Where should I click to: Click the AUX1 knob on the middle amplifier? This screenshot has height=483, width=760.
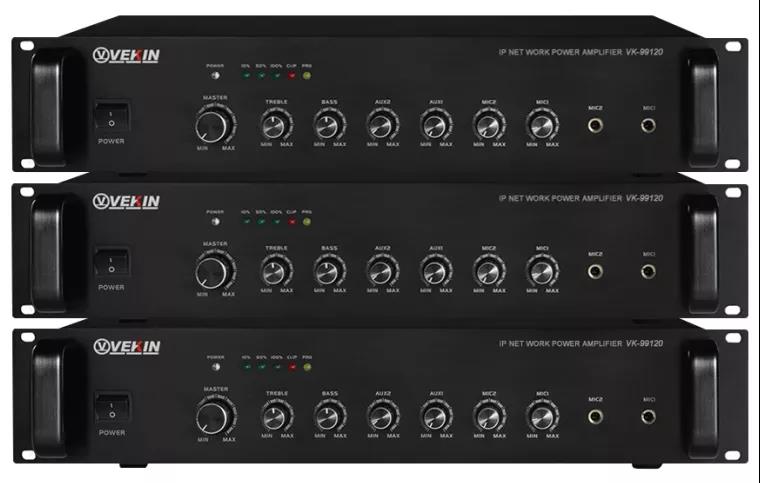pos(436,272)
